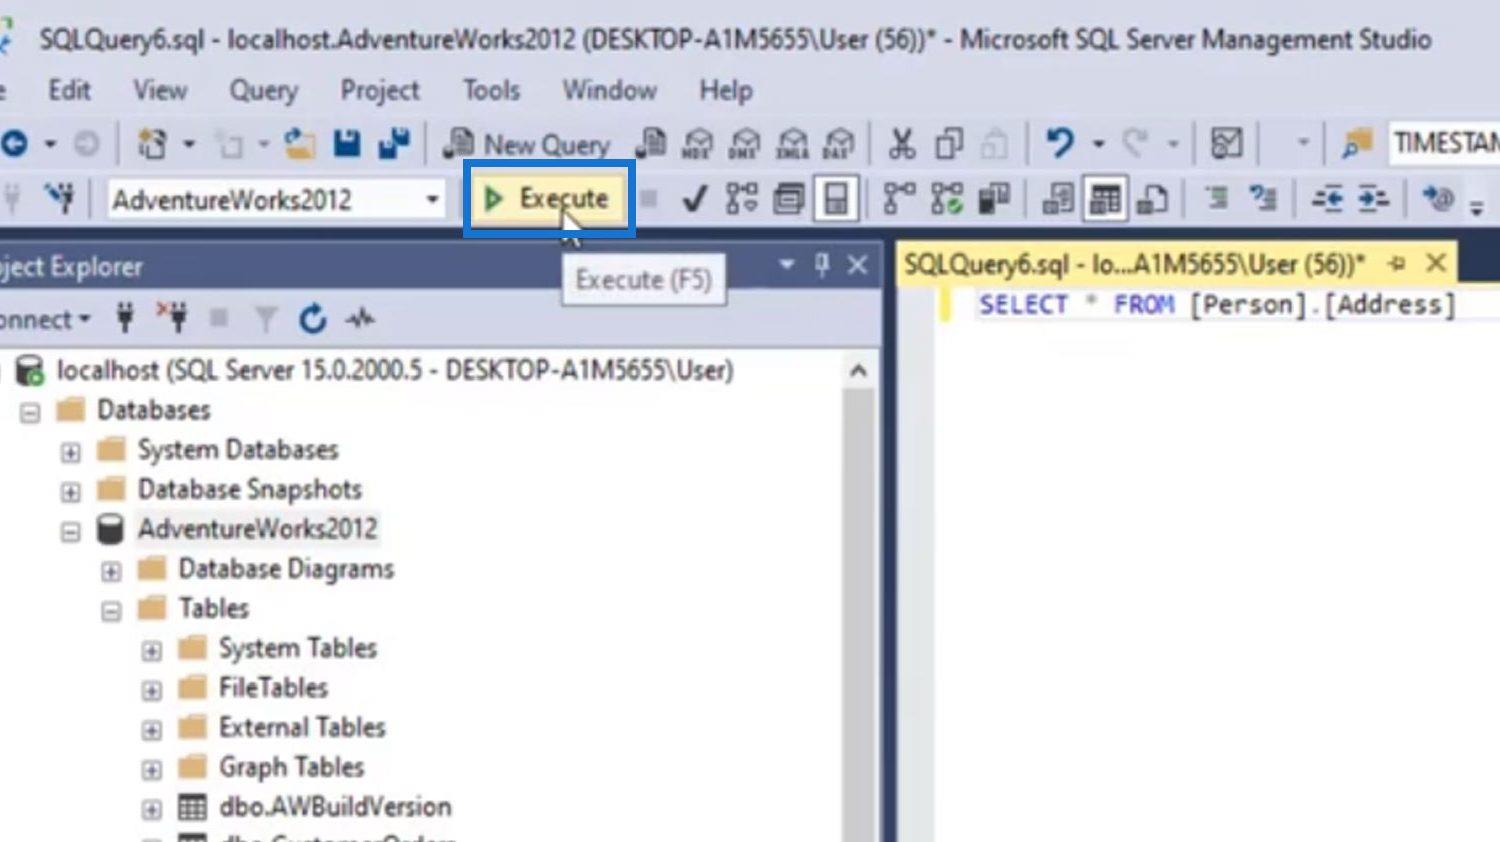The width and height of the screenshot is (1500, 842).
Task: Click the Decrease Indent icon
Action: point(1327,199)
